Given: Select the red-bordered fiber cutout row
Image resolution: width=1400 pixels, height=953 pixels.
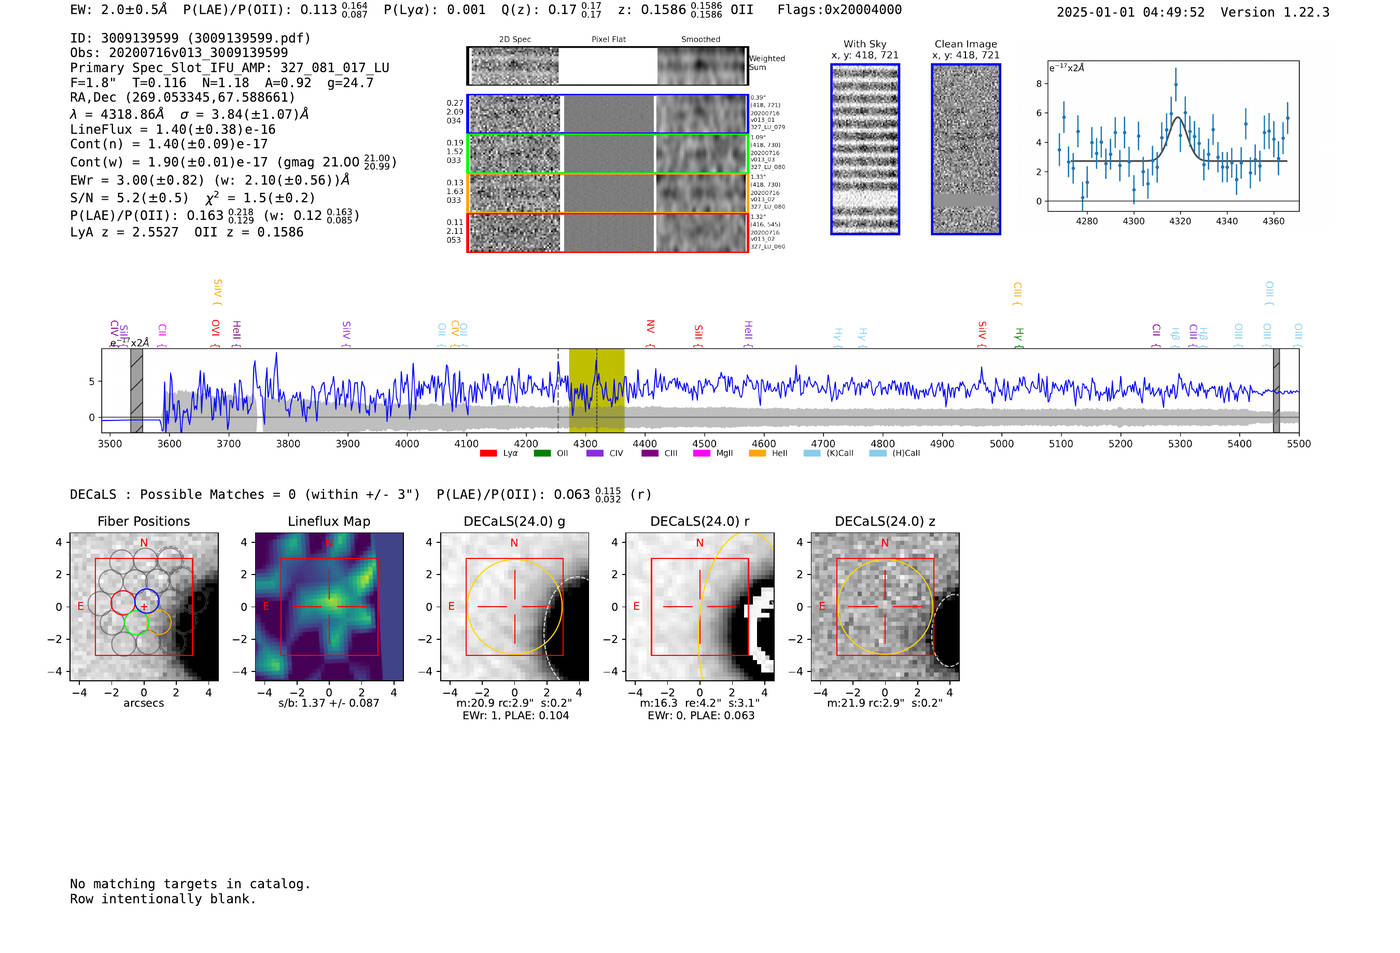Looking at the screenshot, I should tap(607, 232).
